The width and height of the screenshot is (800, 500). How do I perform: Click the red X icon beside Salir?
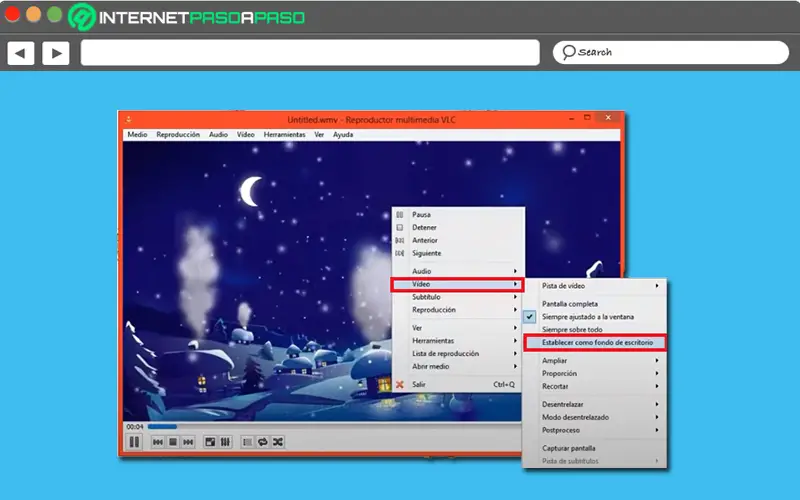(400, 385)
